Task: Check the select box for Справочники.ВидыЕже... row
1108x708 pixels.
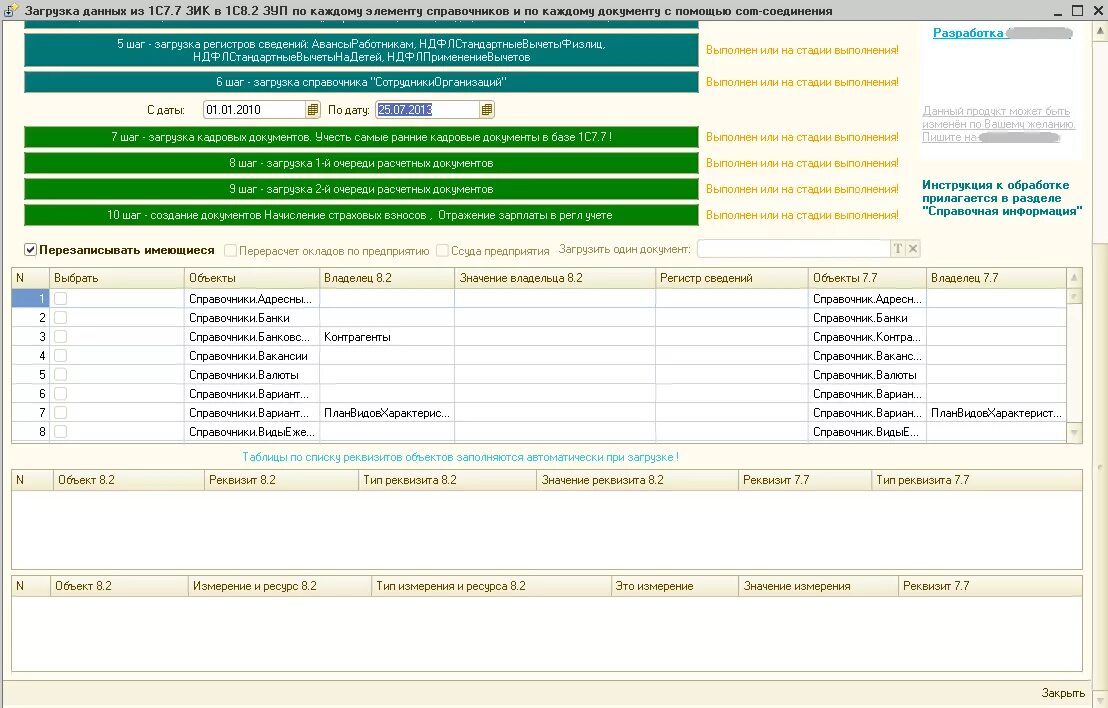Action: [61, 432]
